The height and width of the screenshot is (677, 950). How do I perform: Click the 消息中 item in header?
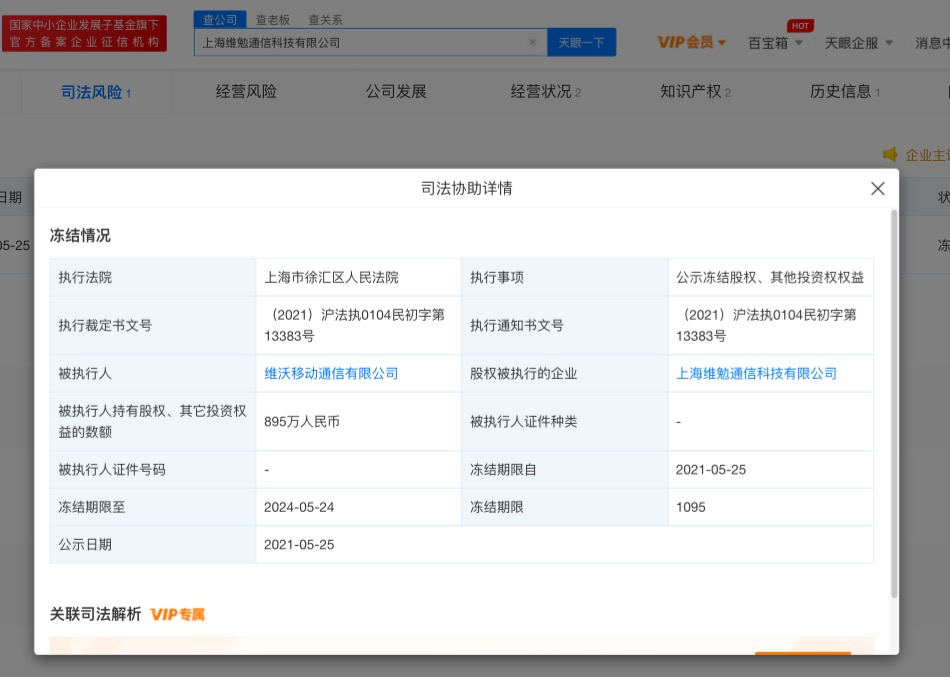click(x=932, y=43)
